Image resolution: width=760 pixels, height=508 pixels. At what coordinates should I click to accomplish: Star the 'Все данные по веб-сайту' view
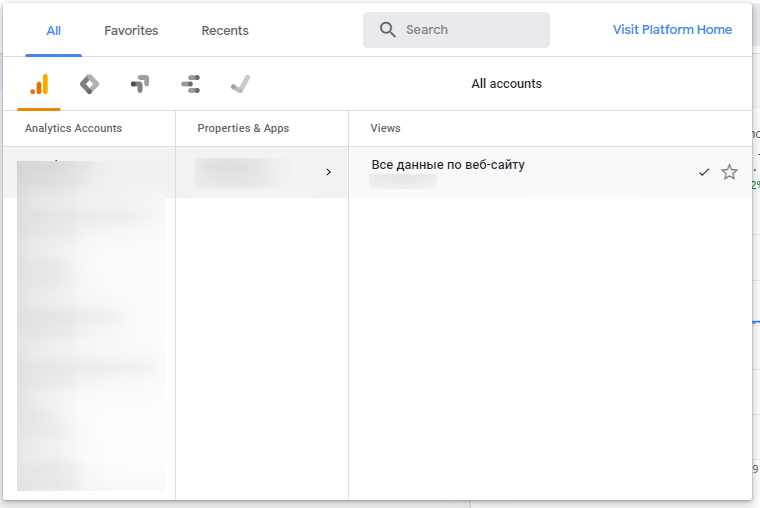729,172
